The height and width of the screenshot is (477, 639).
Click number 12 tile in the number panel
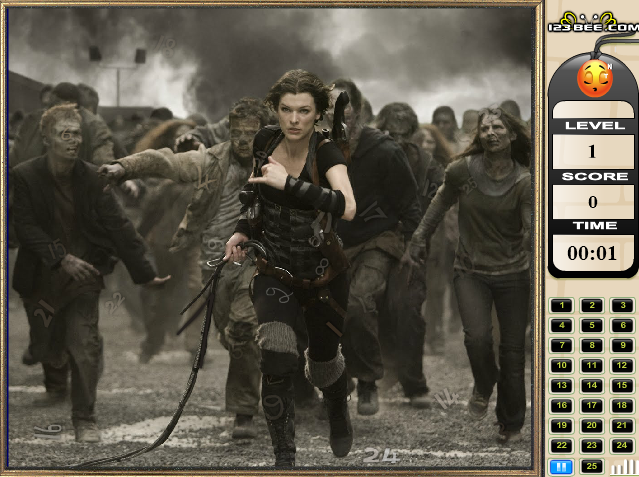click(x=622, y=365)
